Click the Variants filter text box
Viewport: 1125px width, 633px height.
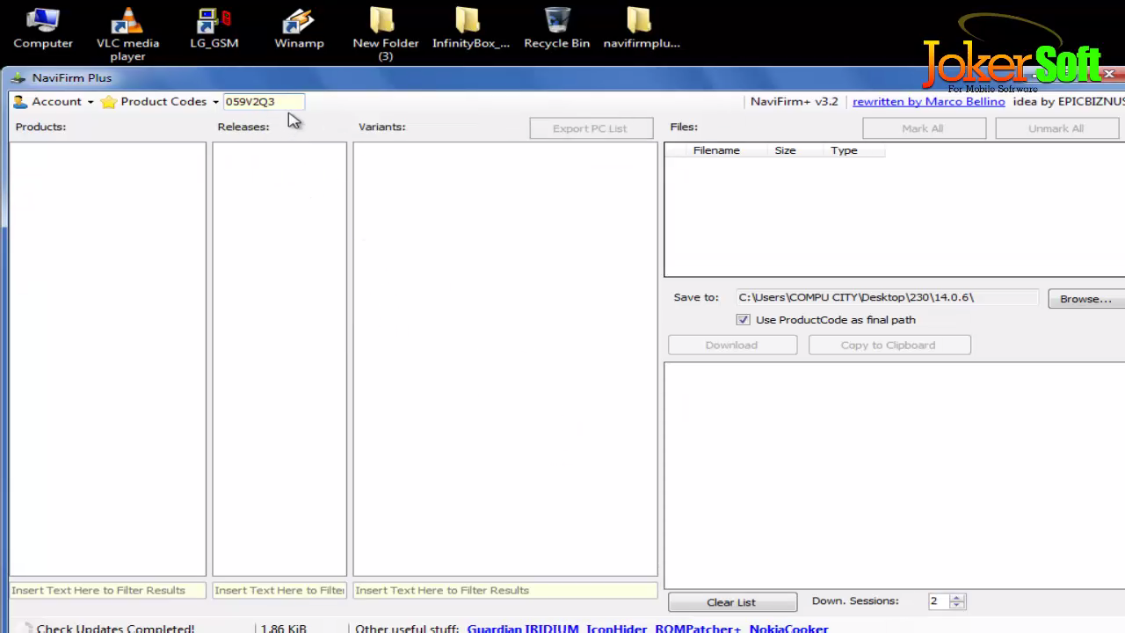pyautogui.click(x=505, y=590)
